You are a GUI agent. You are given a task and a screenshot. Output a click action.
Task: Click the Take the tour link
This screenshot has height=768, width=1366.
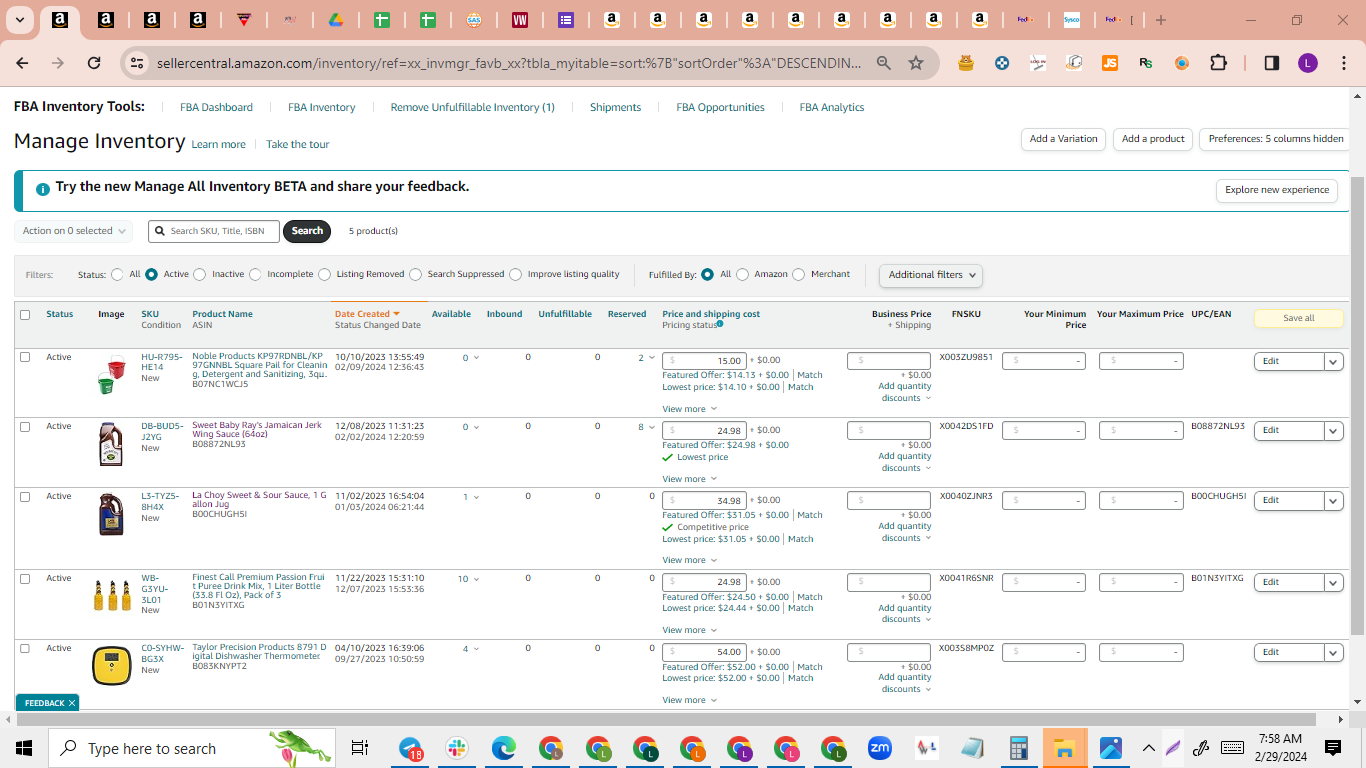(x=297, y=144)
